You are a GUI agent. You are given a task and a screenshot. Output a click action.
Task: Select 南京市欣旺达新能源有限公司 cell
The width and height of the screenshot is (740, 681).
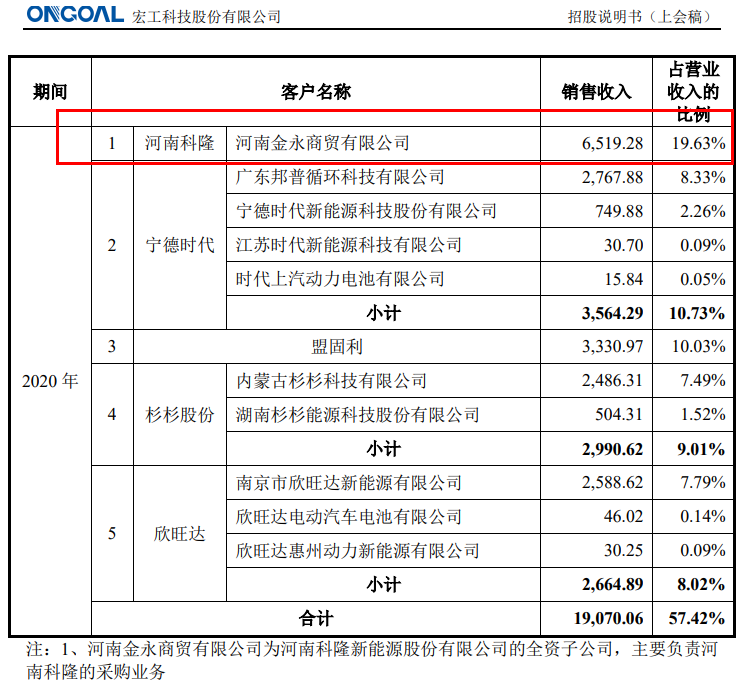point(383,483)
